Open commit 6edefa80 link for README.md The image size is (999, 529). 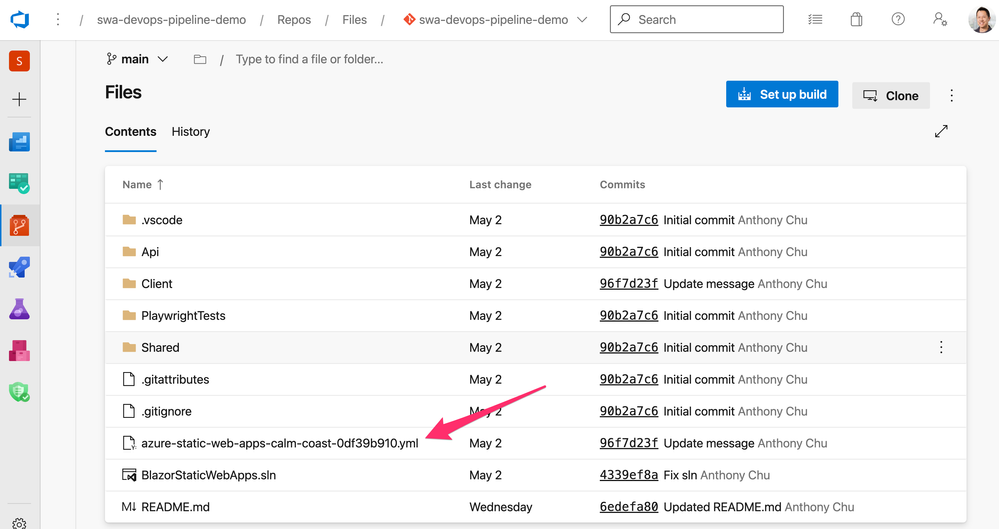coord(628,507)
